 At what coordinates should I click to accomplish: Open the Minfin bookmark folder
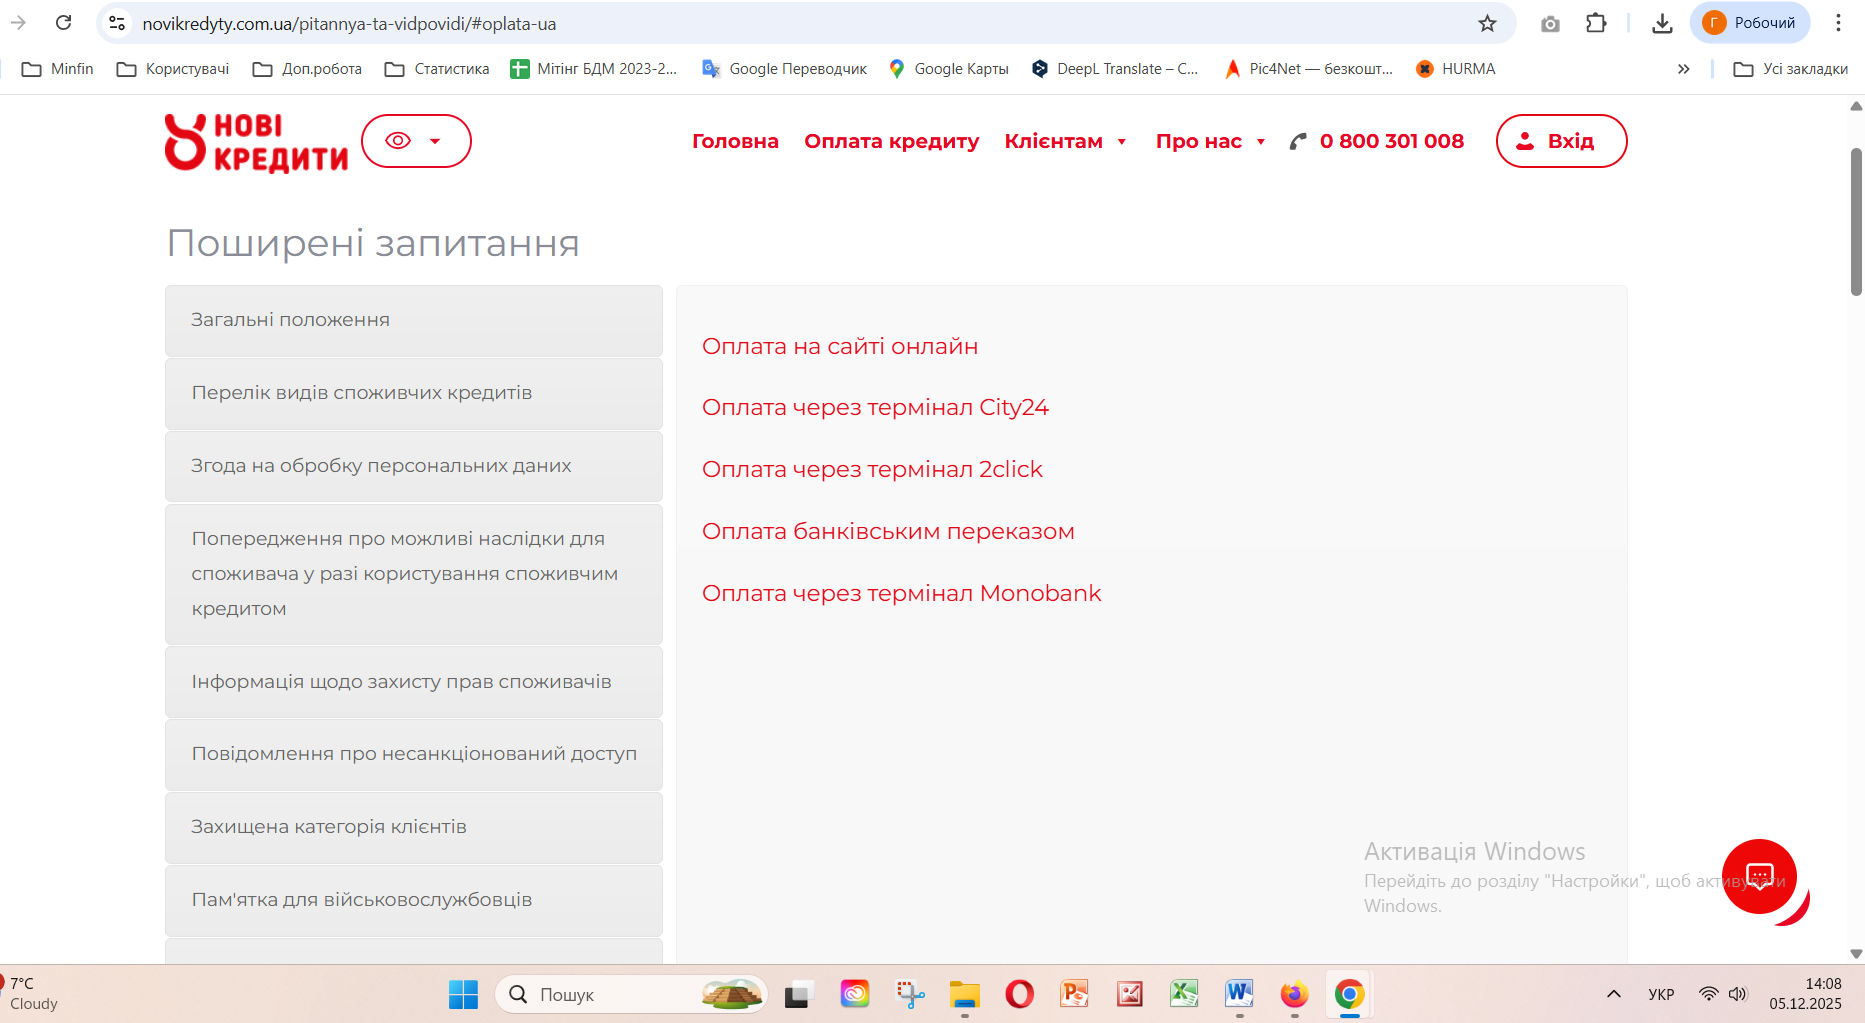[x=58, y=69]
